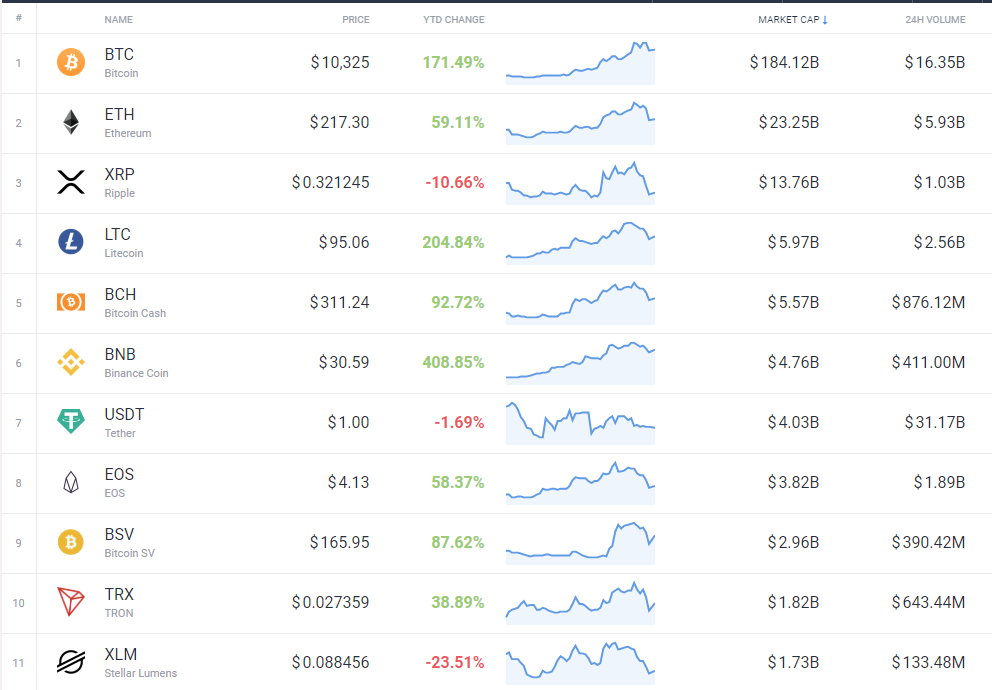
Task: Sort by the Name column header
Action: click(118, 20)
